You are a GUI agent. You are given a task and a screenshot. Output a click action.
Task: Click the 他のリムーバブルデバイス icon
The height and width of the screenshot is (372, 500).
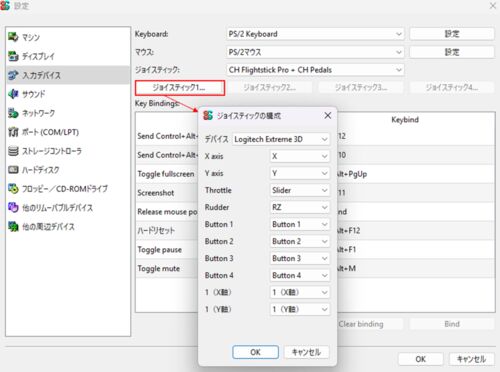[x=13, y=208]
